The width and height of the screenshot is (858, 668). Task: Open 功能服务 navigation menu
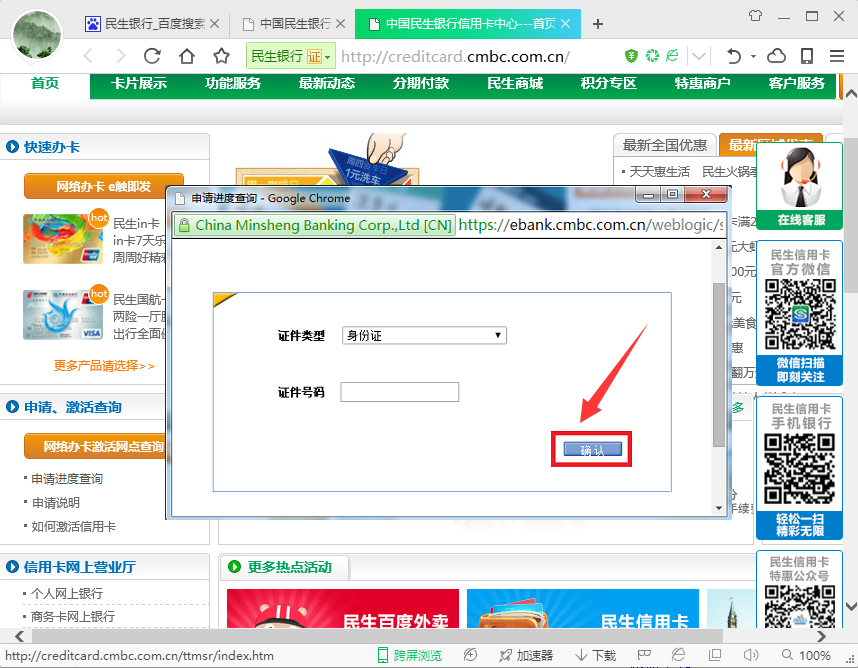coord(233,84)
